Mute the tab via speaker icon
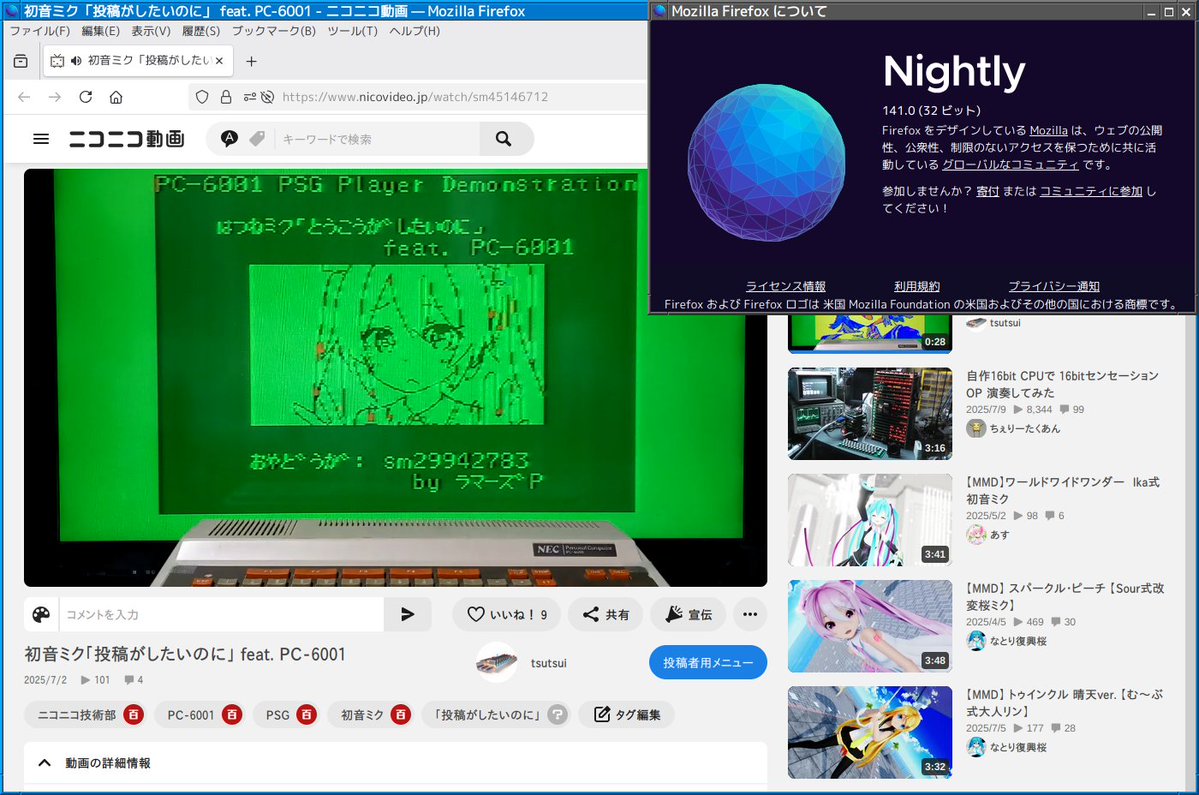This screenshot has height=795, width=1199. 76,60
